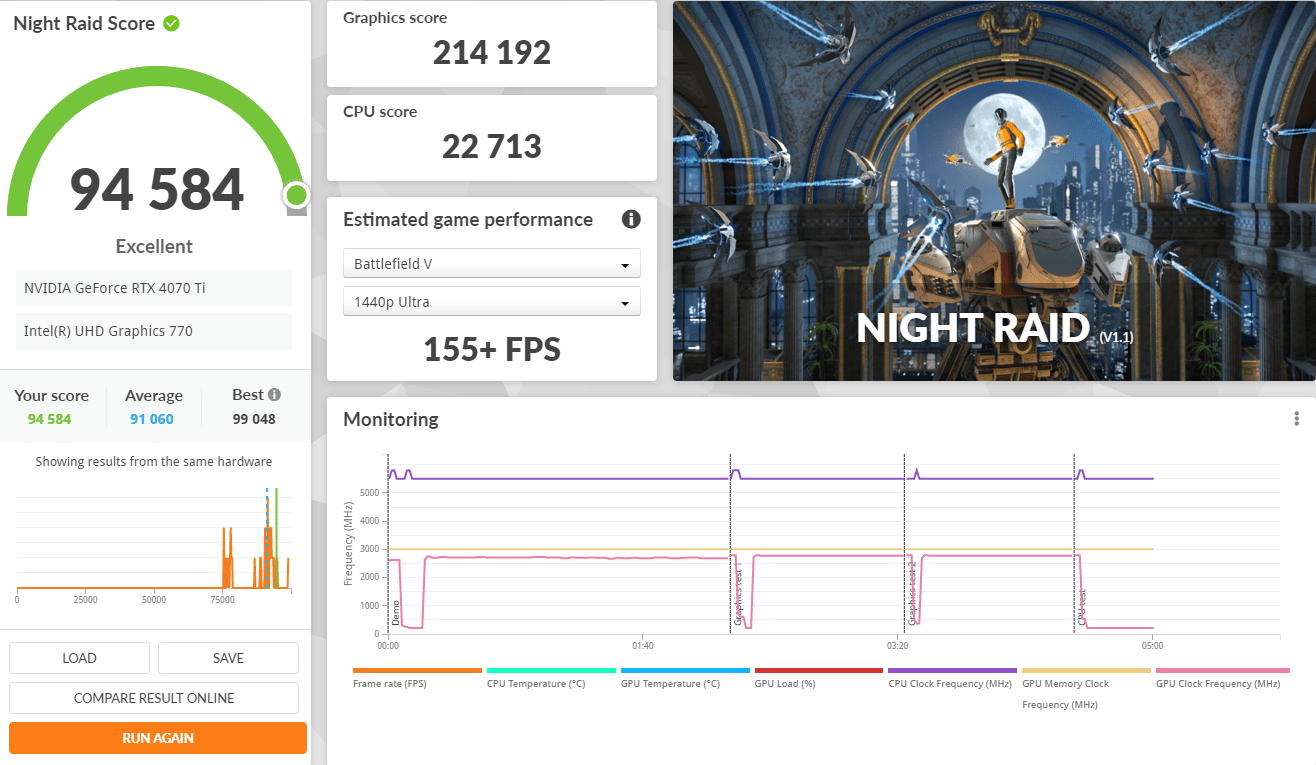Click the Graphics score 214 192 value
The image size is (1316, 765).
(x=492, y=52)
